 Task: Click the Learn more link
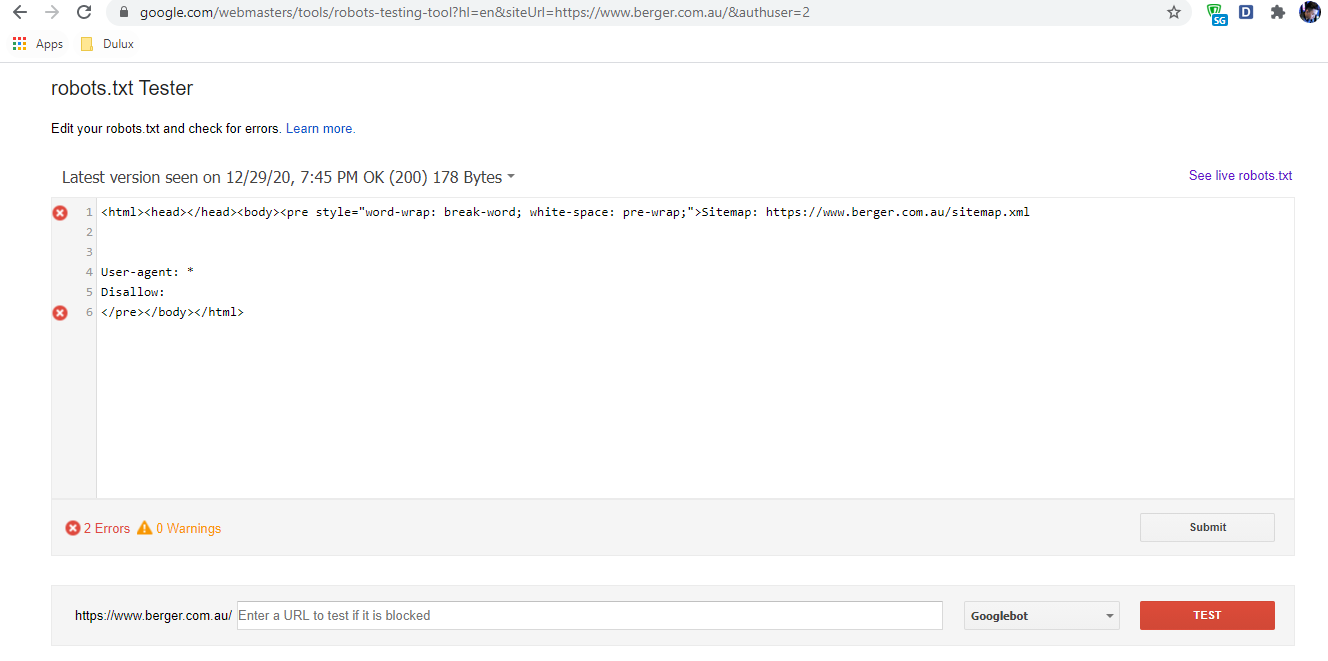(x=320, y=129)
